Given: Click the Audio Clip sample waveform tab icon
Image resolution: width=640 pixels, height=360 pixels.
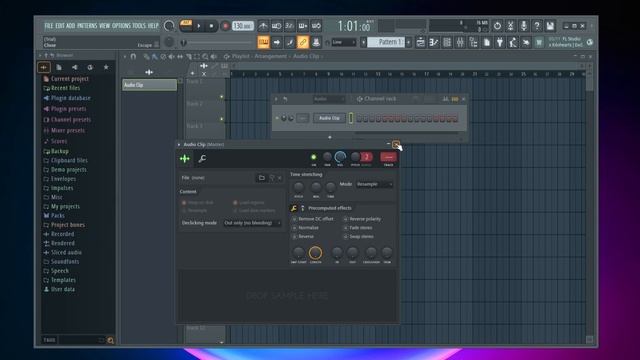Looking at the screenshot, I should (x=185, y=159).
